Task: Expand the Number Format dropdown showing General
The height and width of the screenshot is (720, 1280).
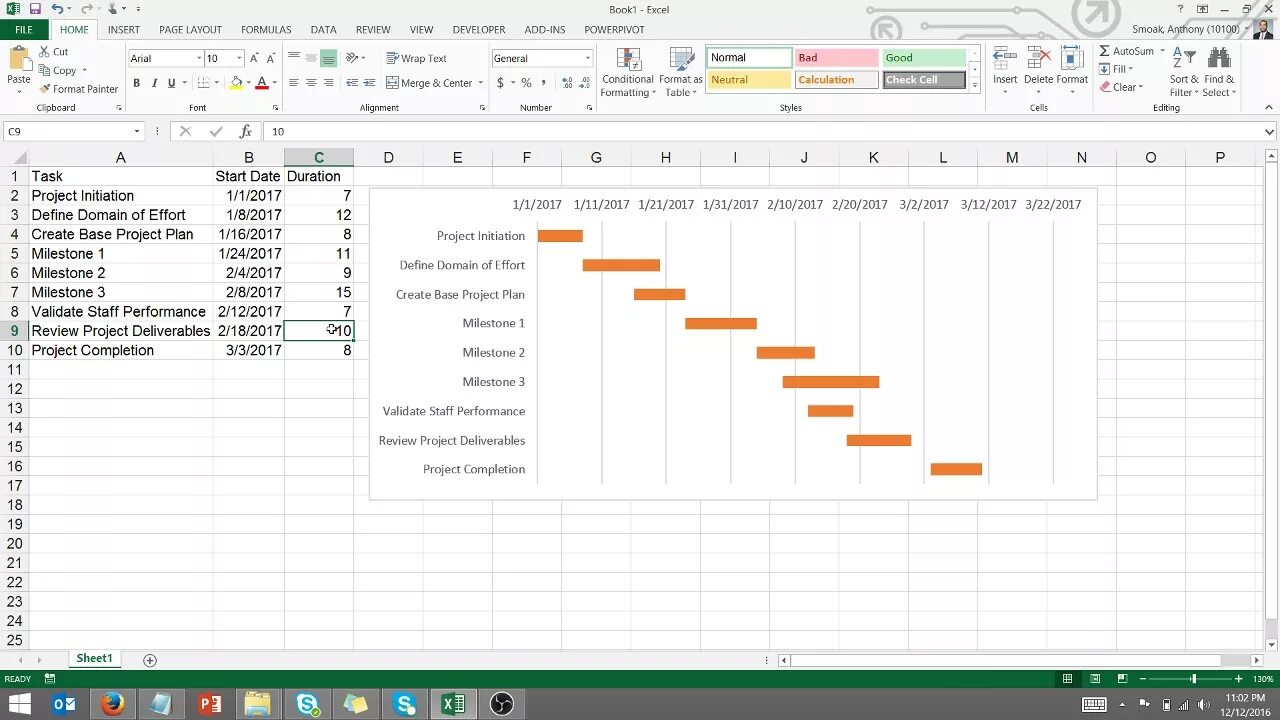Action: (588, 57)
